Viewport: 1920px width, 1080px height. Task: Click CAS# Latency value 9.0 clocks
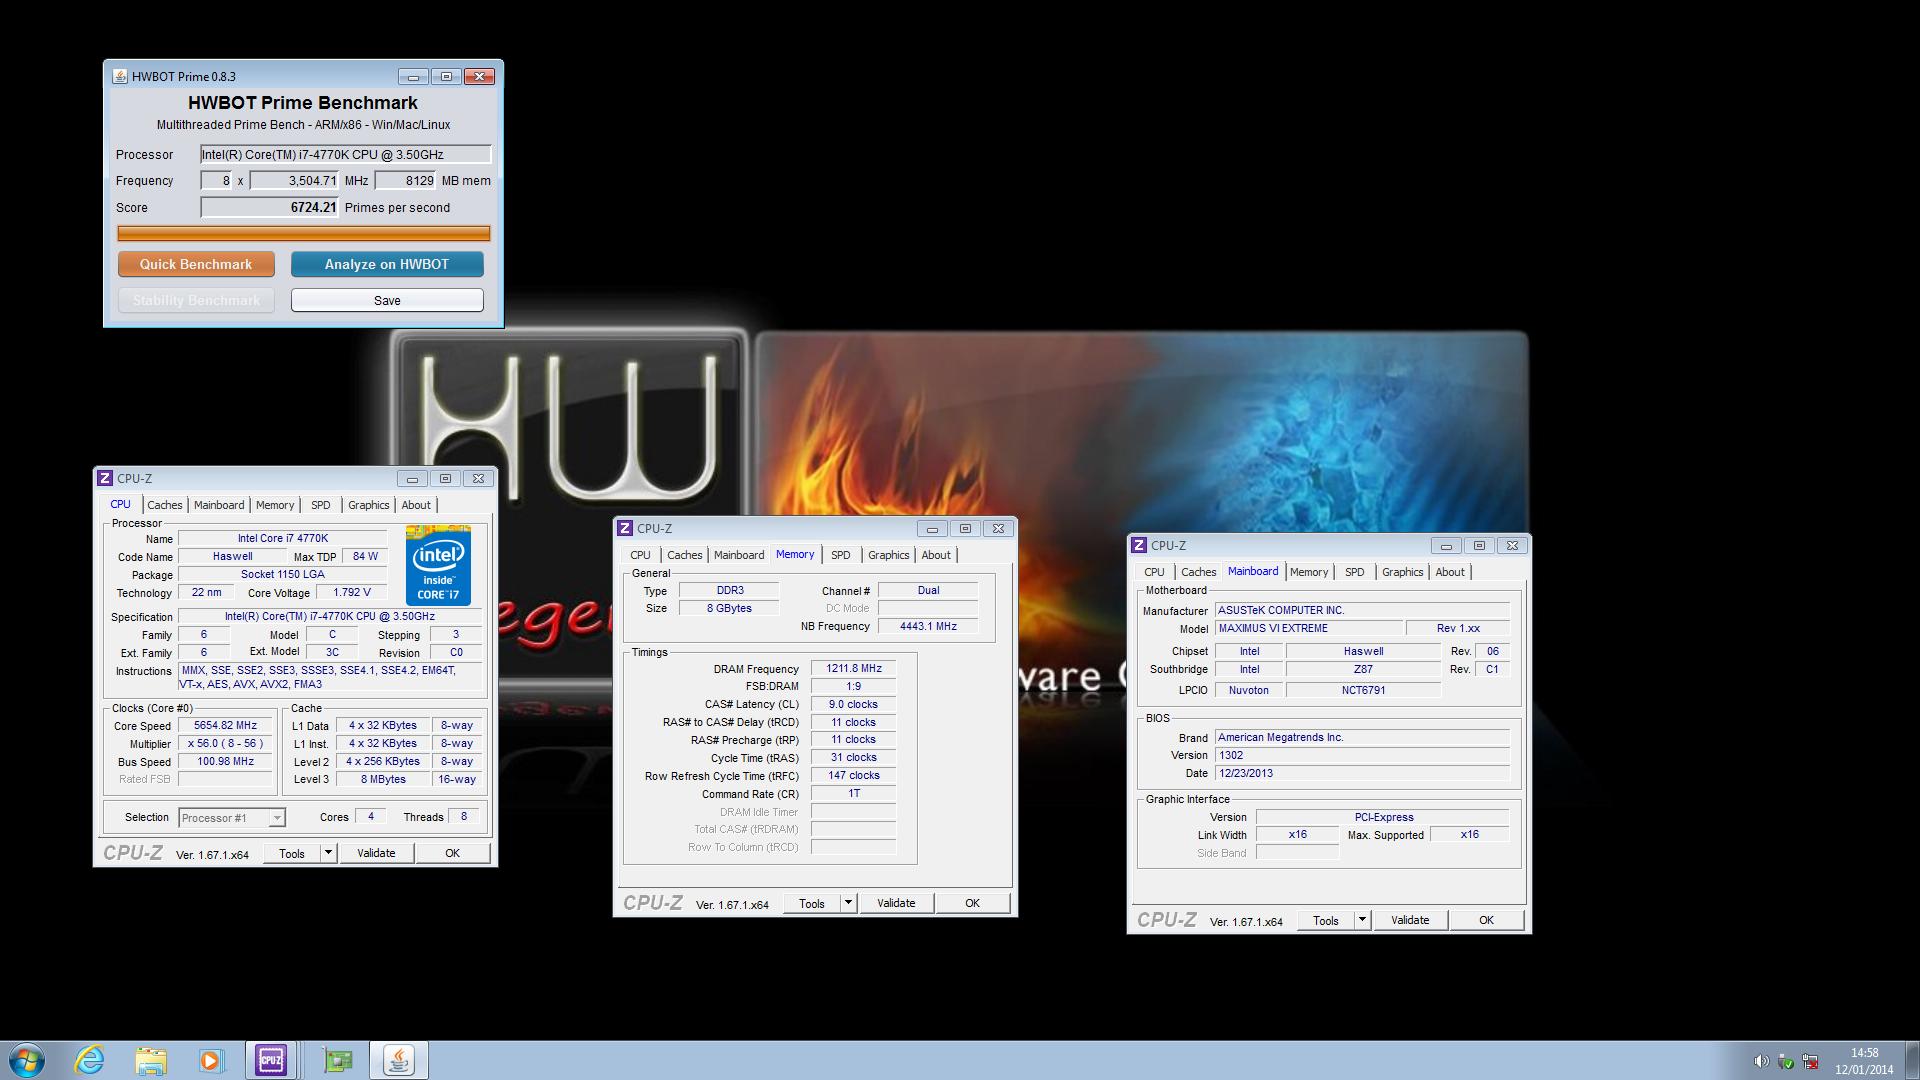[x=854, y=704]
